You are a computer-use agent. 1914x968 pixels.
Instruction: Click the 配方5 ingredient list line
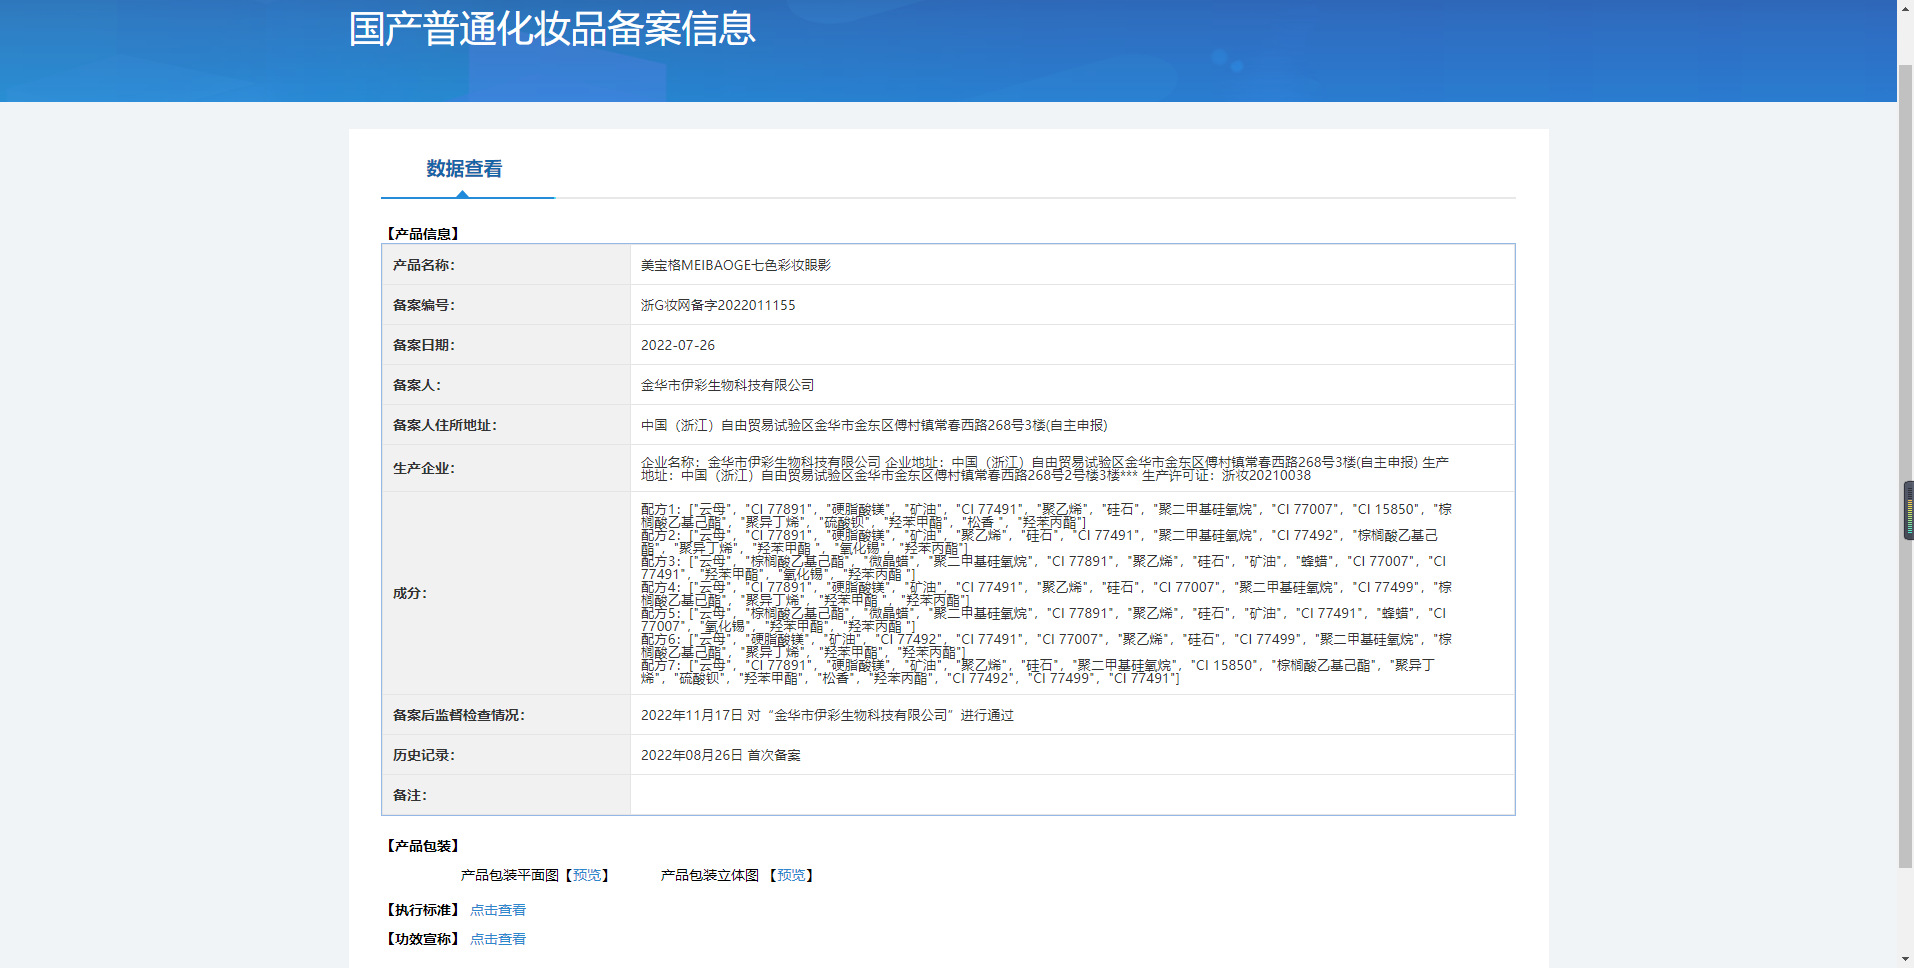tap(1043, 620)
